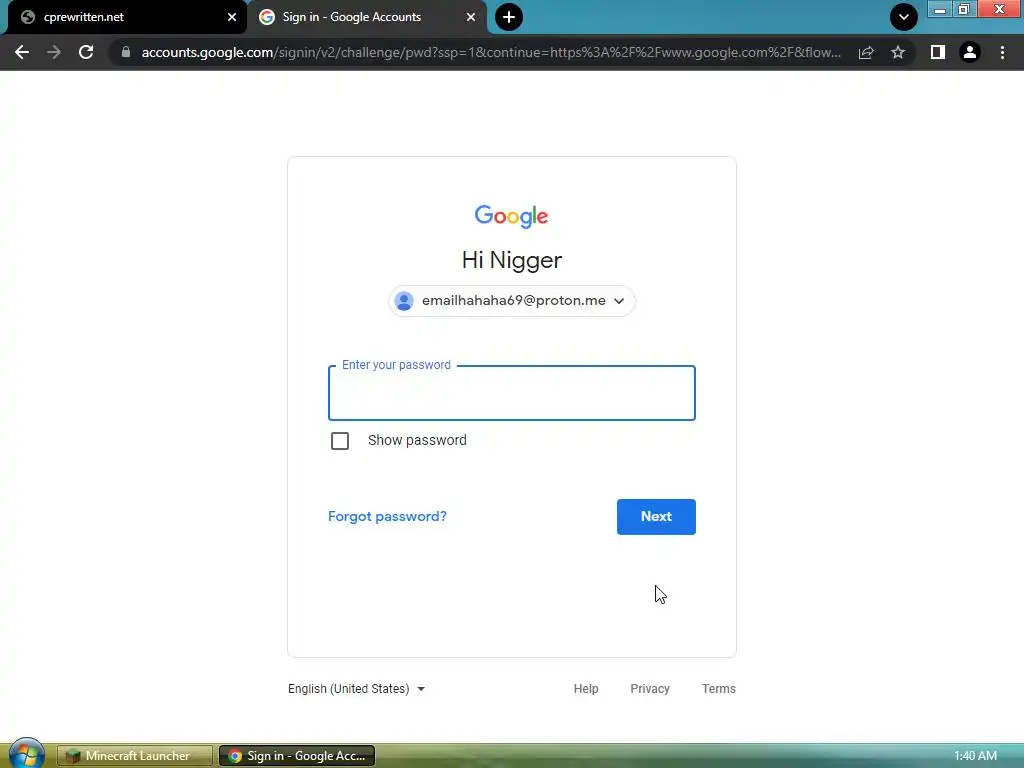Image resolution: width=1024 pixels, height=768 pixels.
Task: Click the Google logo
Action: (x=511, y=216)
